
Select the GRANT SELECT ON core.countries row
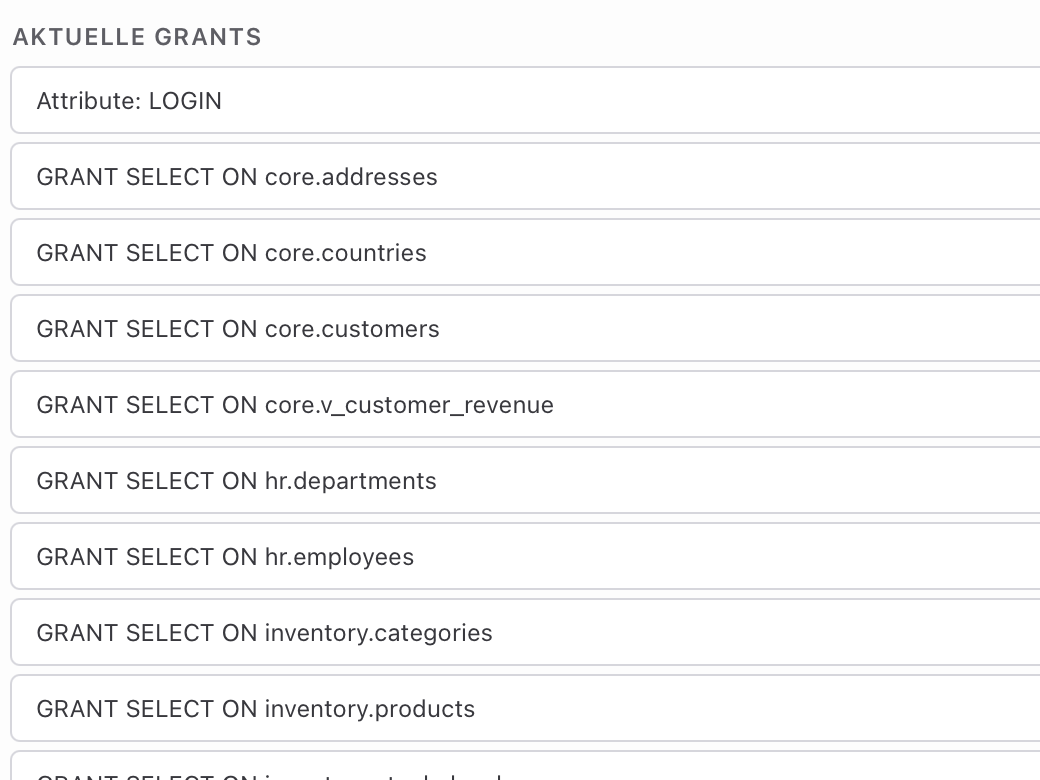(x=525, y=252)
